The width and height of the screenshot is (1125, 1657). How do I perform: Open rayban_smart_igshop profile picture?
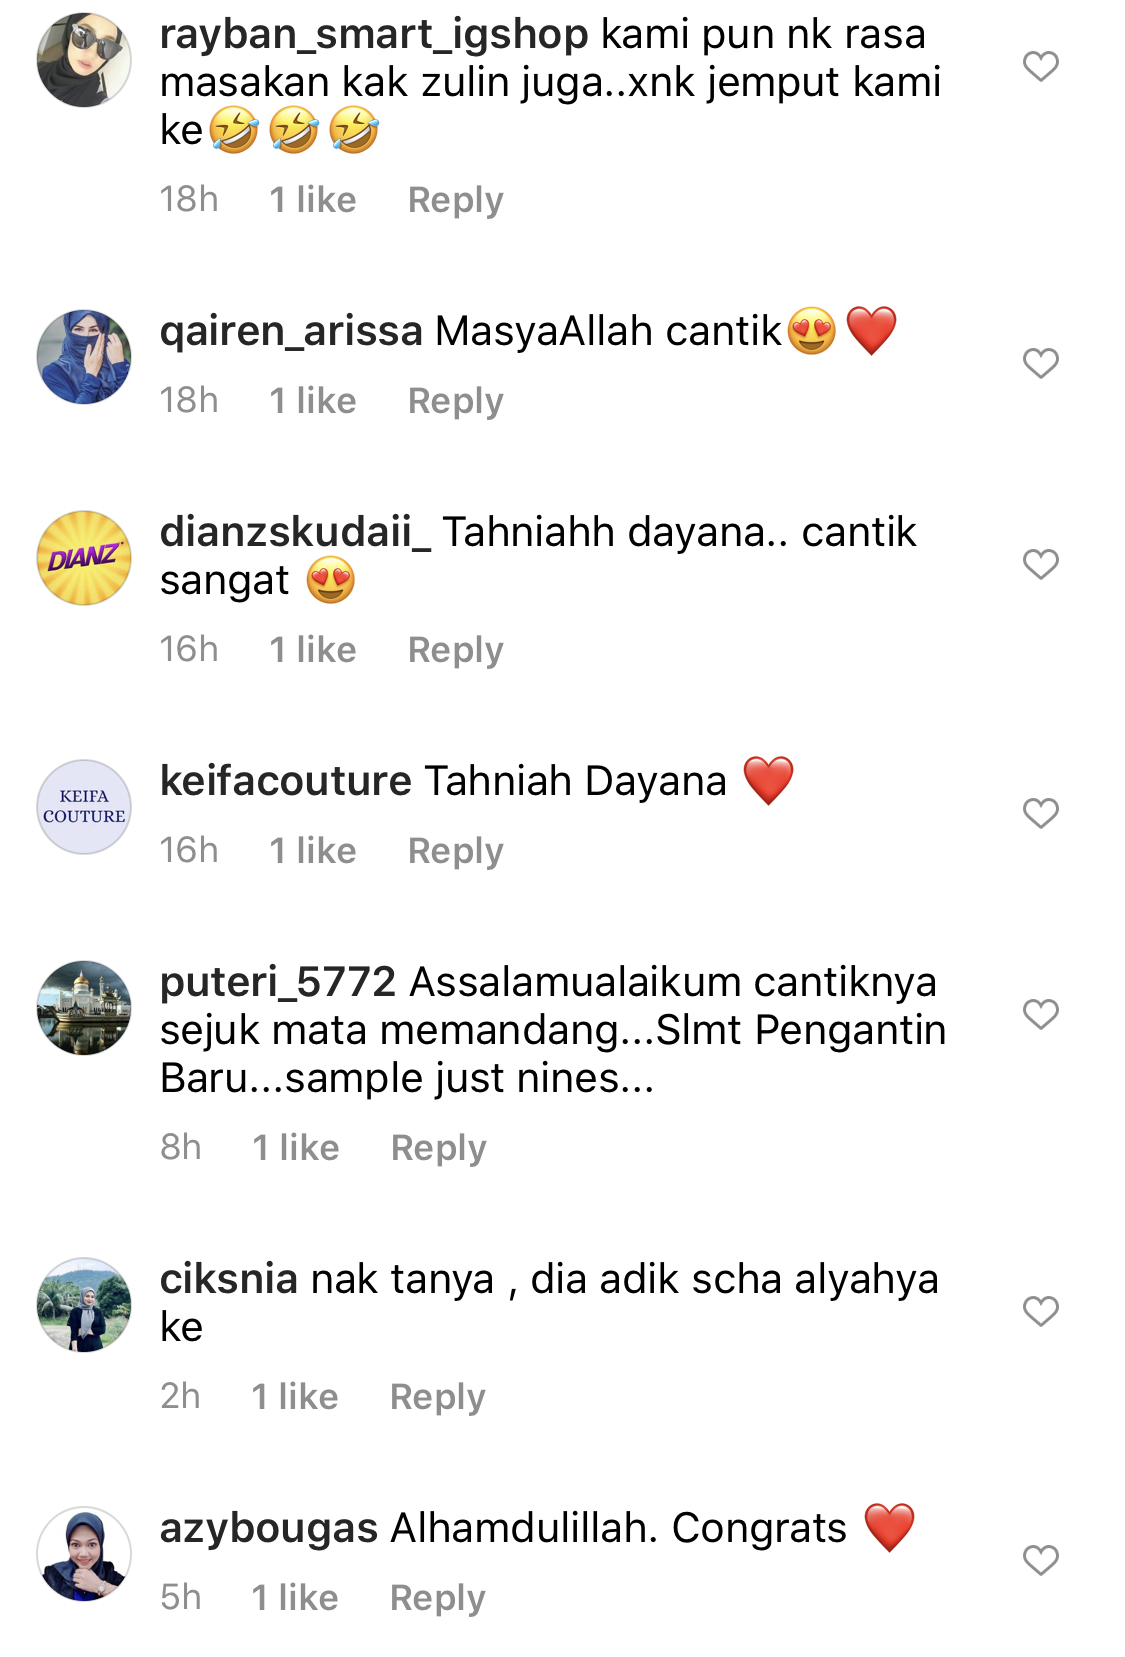point(84,60)
